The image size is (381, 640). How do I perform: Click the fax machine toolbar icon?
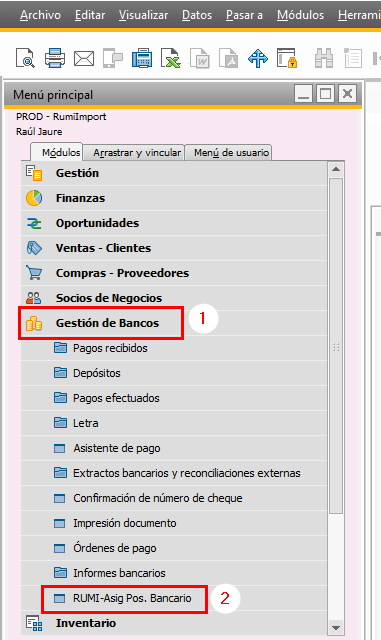[142, 58]
